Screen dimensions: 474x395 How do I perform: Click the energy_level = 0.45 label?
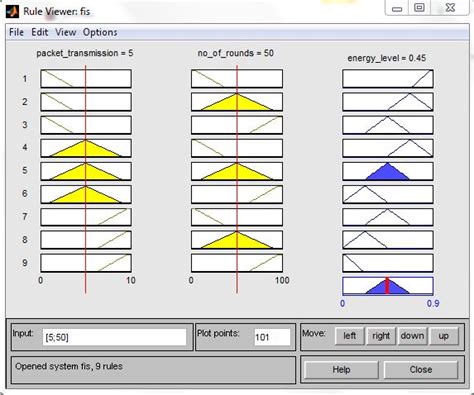click(387, 58)
